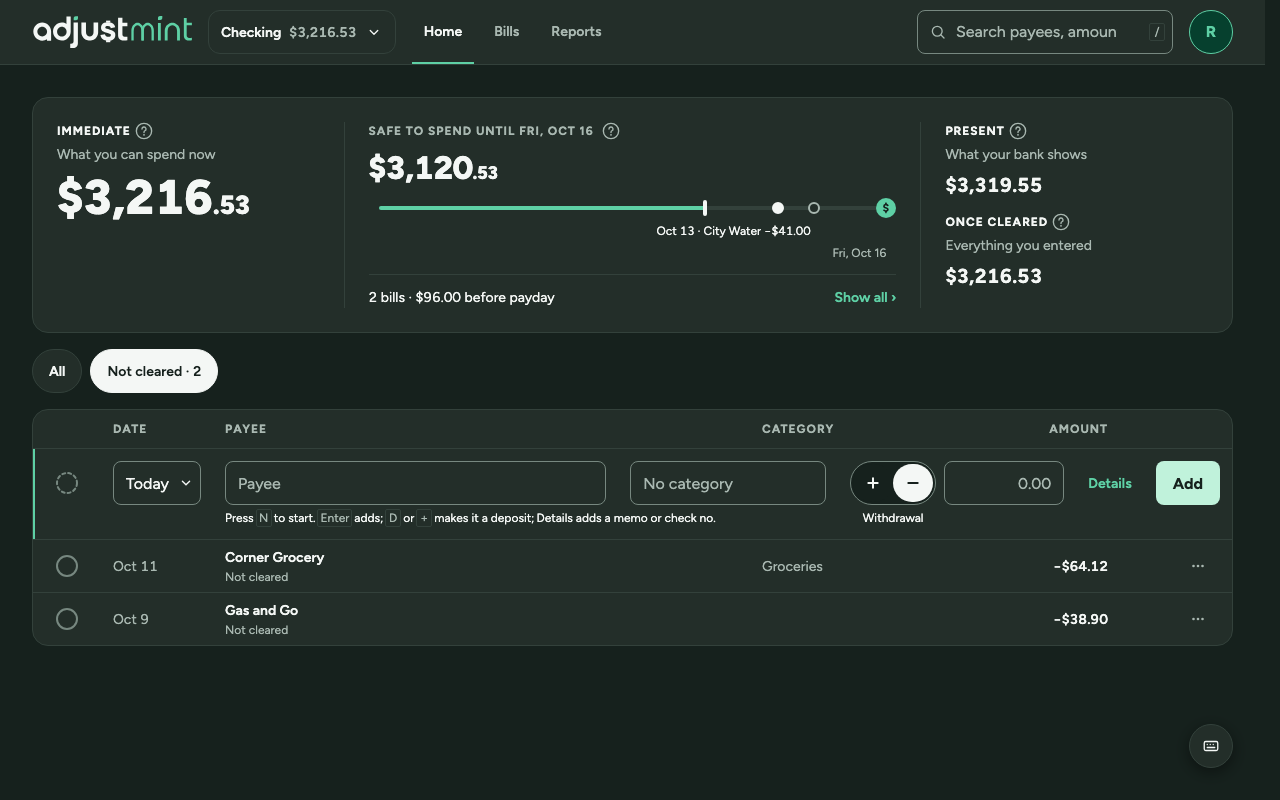Expand the Today date dropdown
The height and width of the screenshot is (800, 1280).
157,483
